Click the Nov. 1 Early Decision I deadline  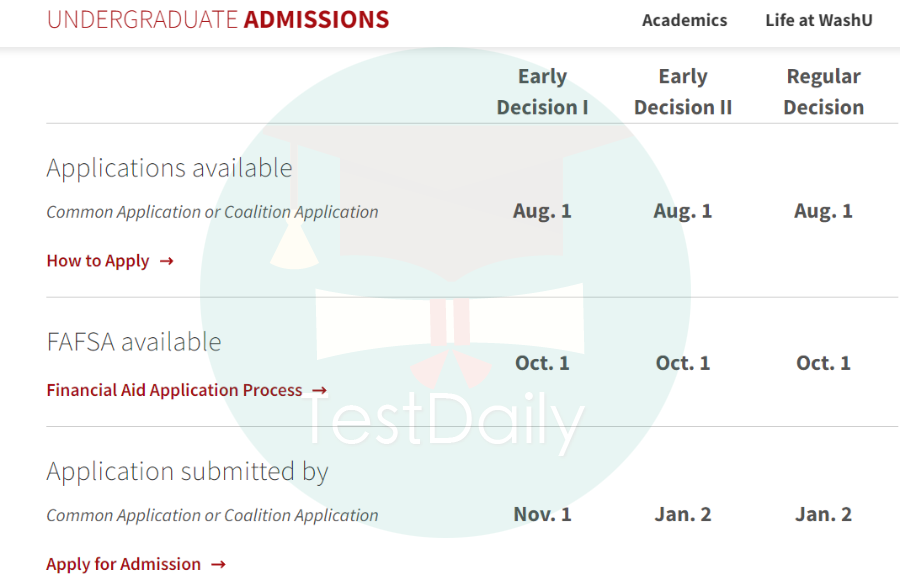click(x=542, y=514)
